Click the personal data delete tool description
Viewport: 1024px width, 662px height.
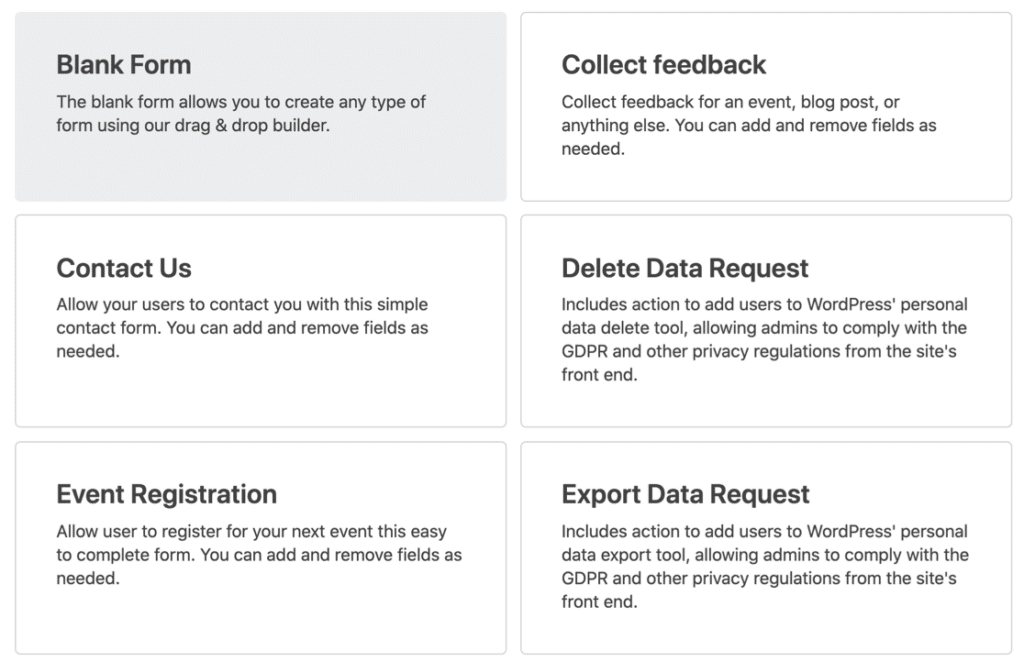pos(764,340)
